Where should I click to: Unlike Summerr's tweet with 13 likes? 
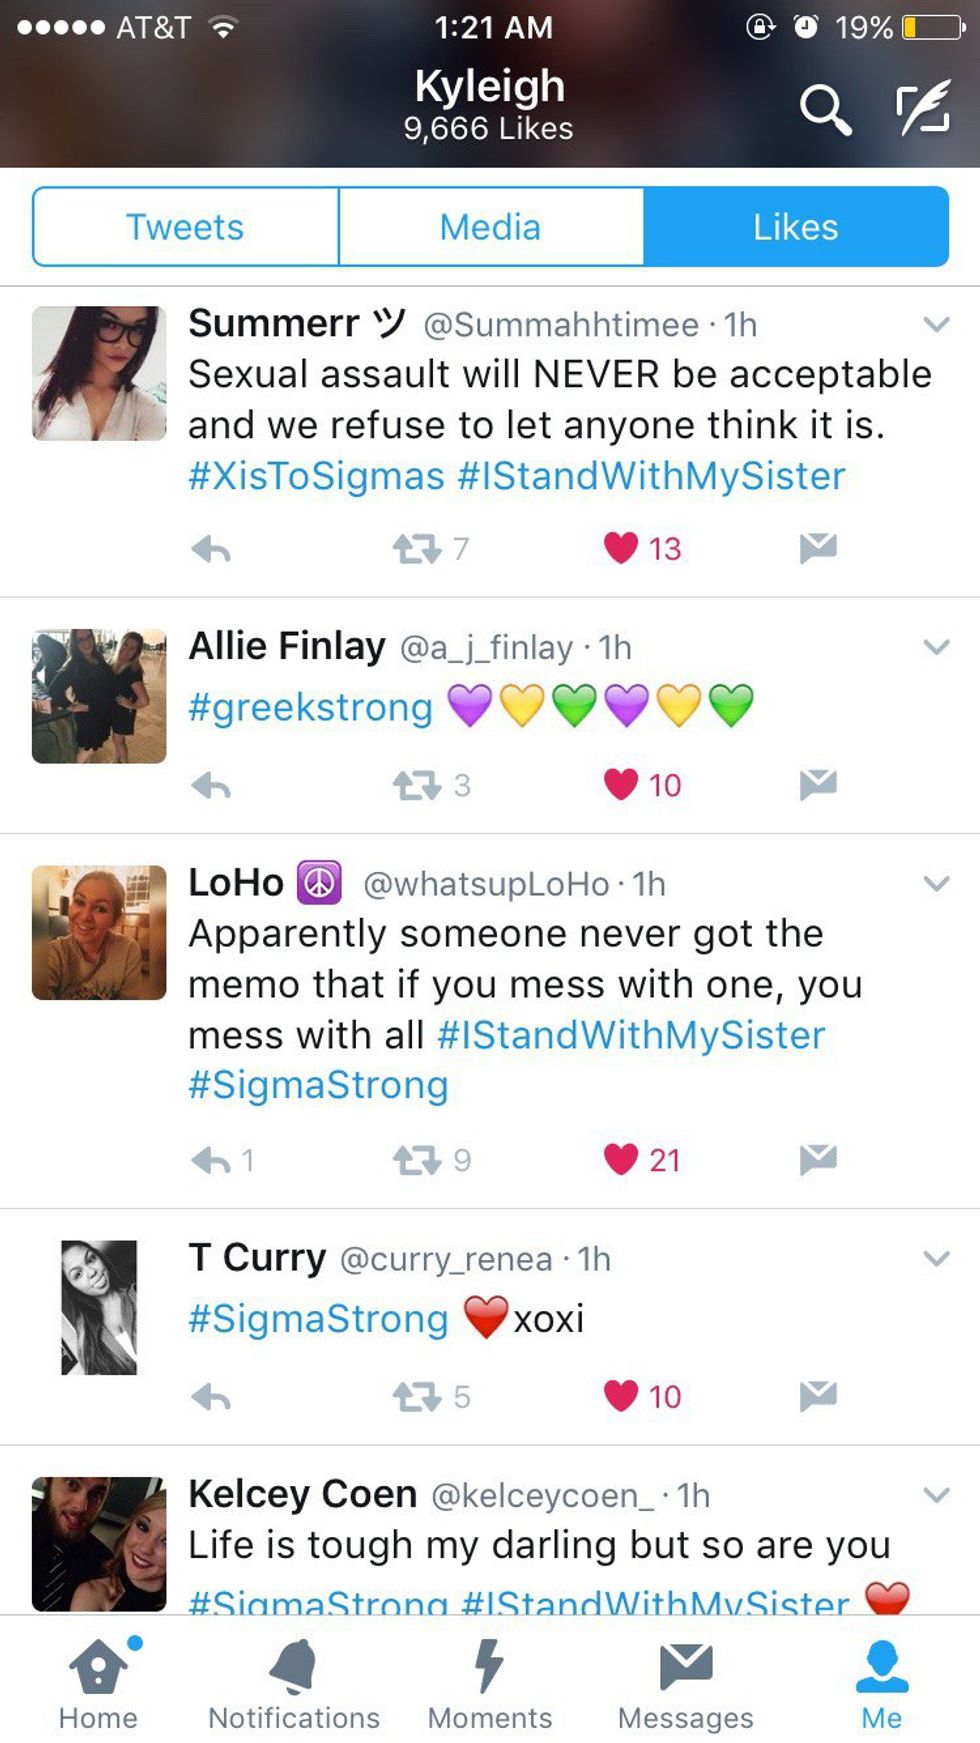tap(621, 548)
